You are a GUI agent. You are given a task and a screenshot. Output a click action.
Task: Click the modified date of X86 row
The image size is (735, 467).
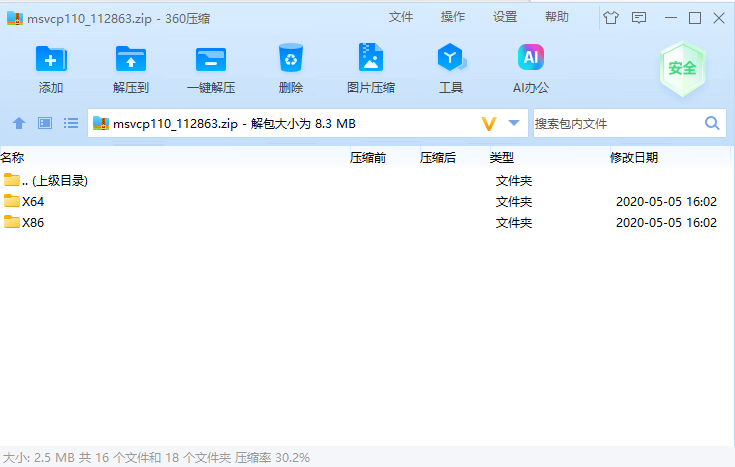[x=667, y=222]
